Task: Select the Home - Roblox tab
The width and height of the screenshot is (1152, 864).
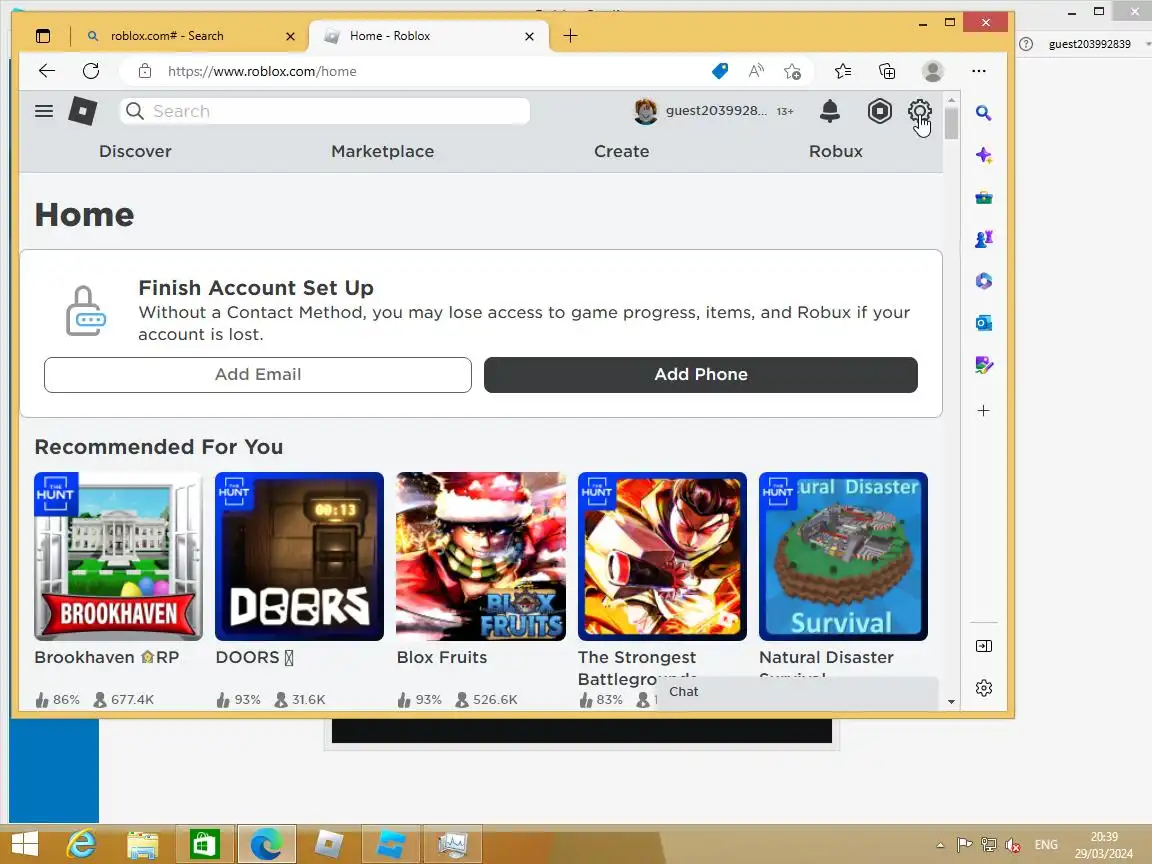Action: click(x=428, y=35)
